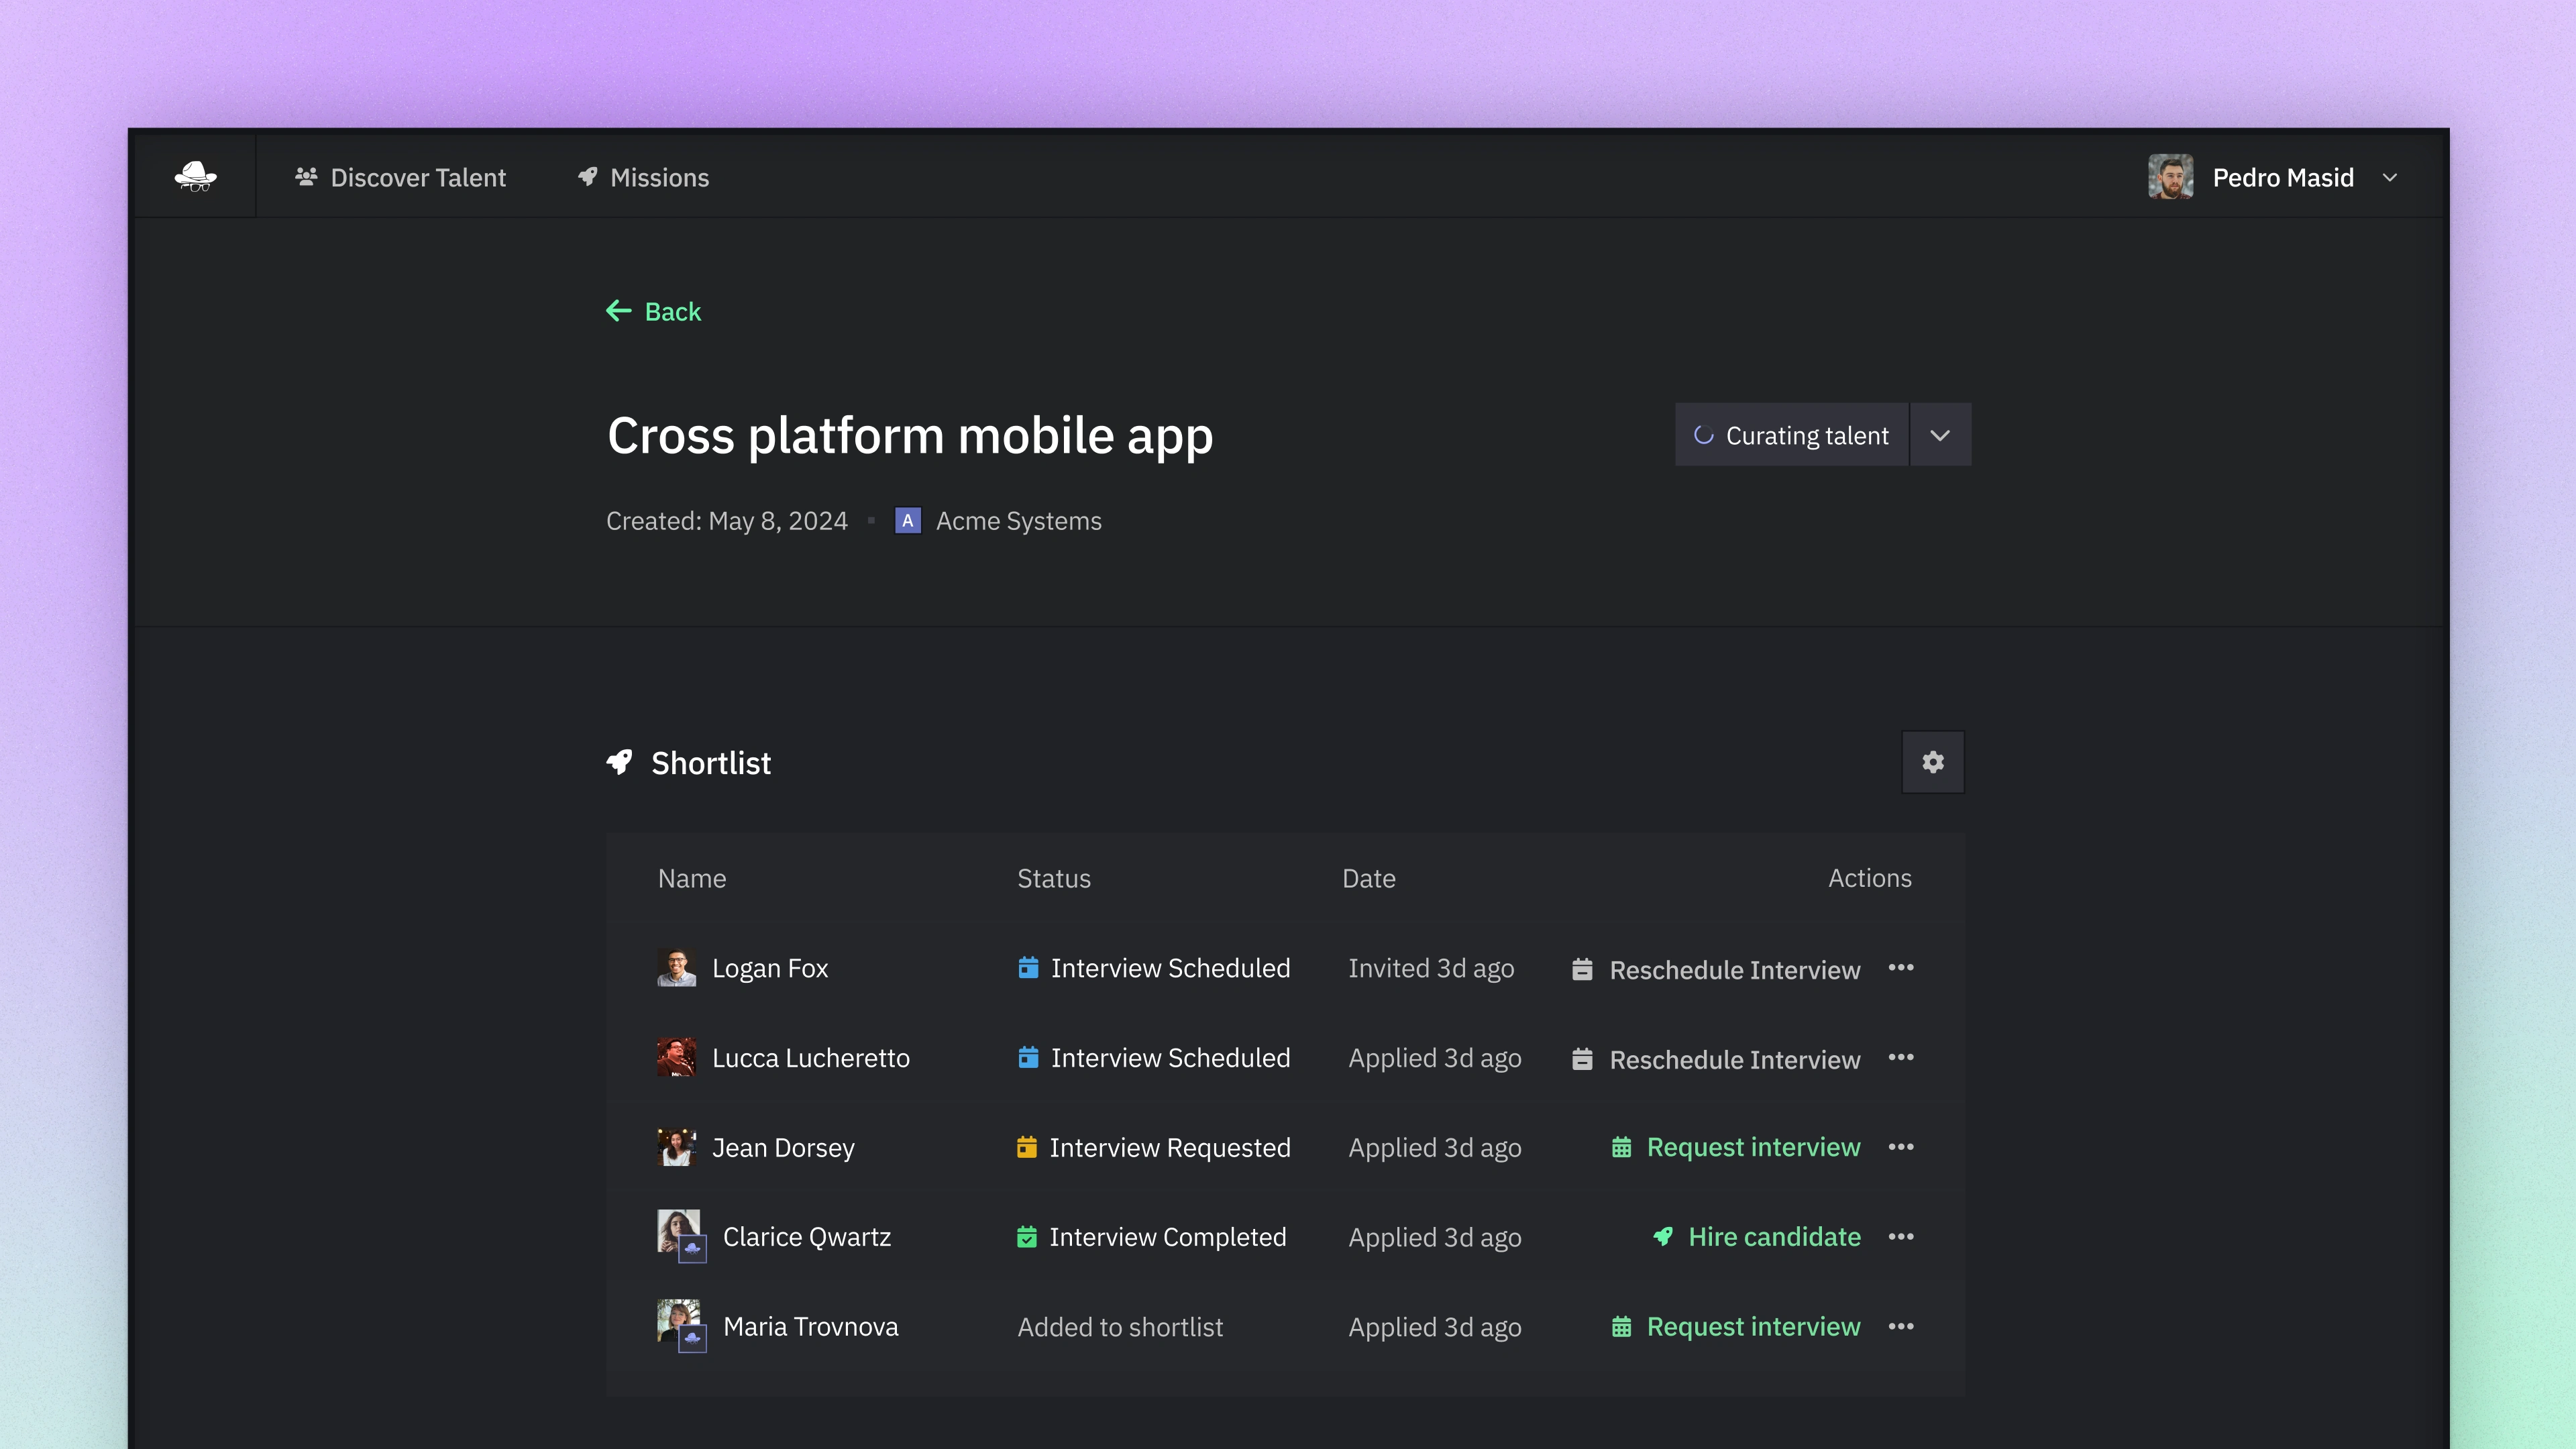2576x1449 pixels.
Task: Click Clarice Qwartz's Interview Completed status text
Action: (1167, 1237)
